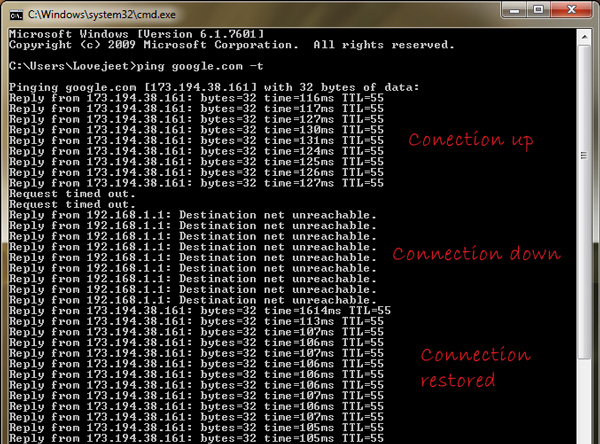
Task: Click the 'ping google.com -t' command line
Action: click(x=136, y=66)
